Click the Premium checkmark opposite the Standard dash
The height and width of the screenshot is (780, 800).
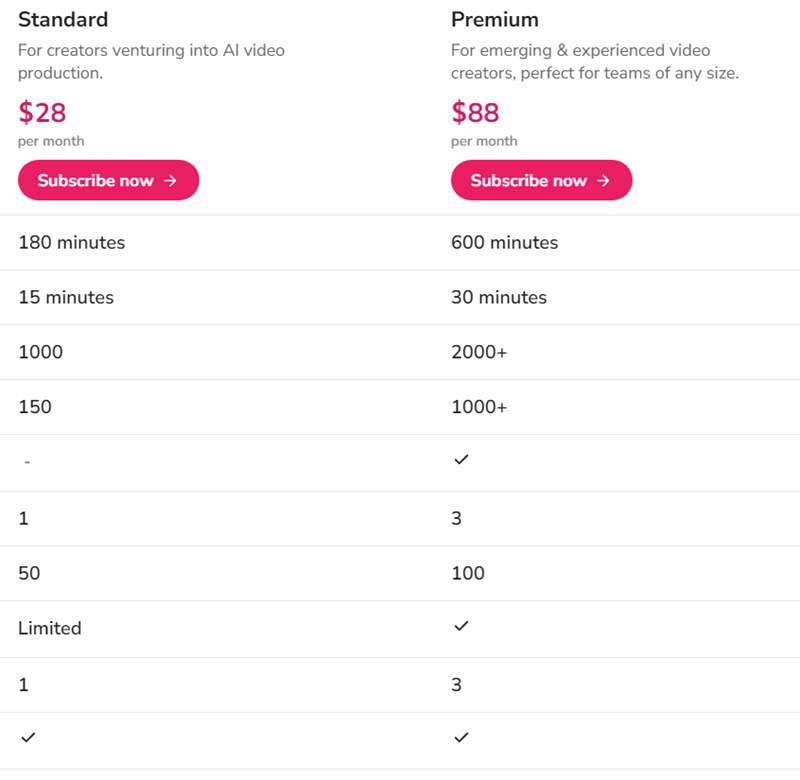(x=461, y=461)
